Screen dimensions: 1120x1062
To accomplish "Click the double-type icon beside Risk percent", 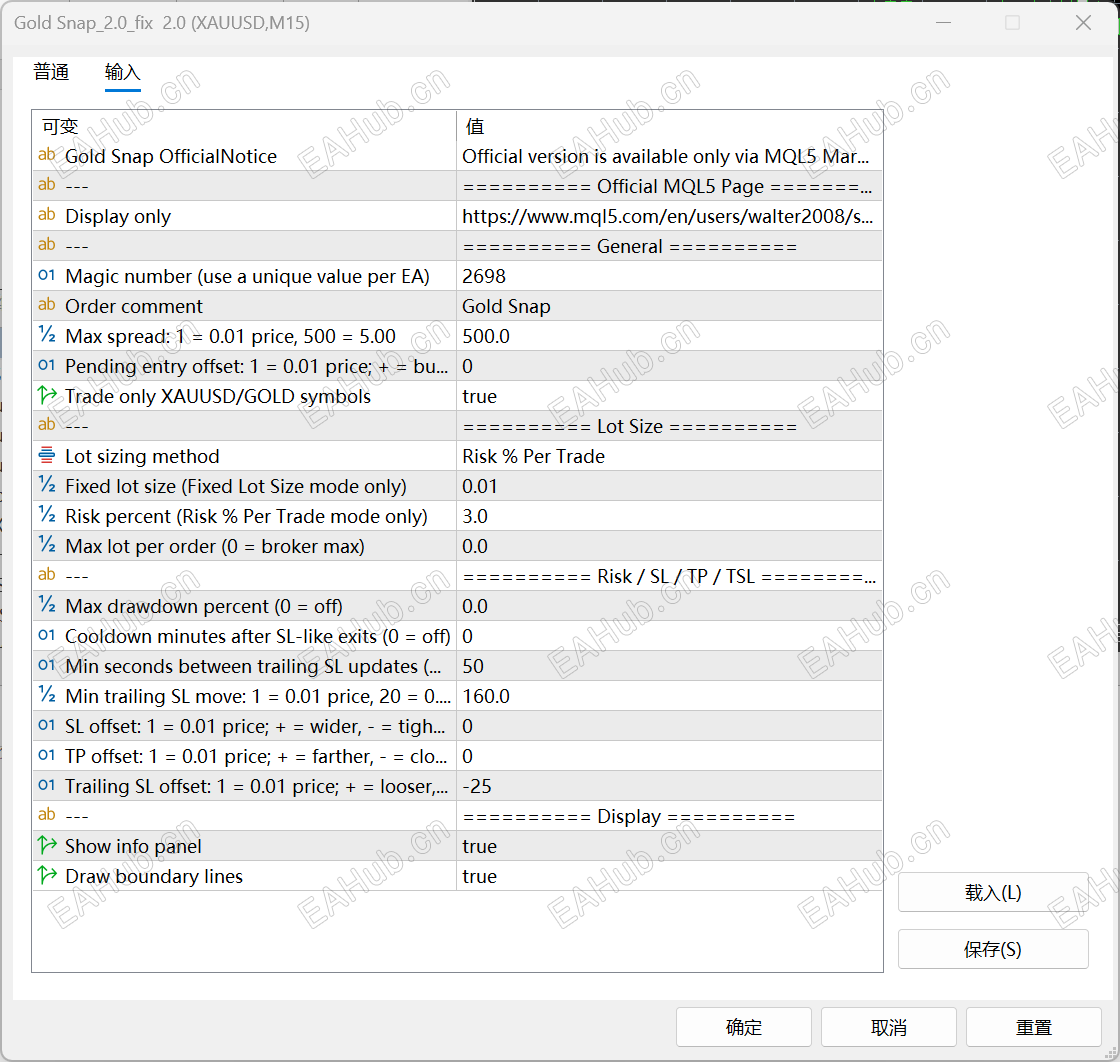I will point(46,516).
